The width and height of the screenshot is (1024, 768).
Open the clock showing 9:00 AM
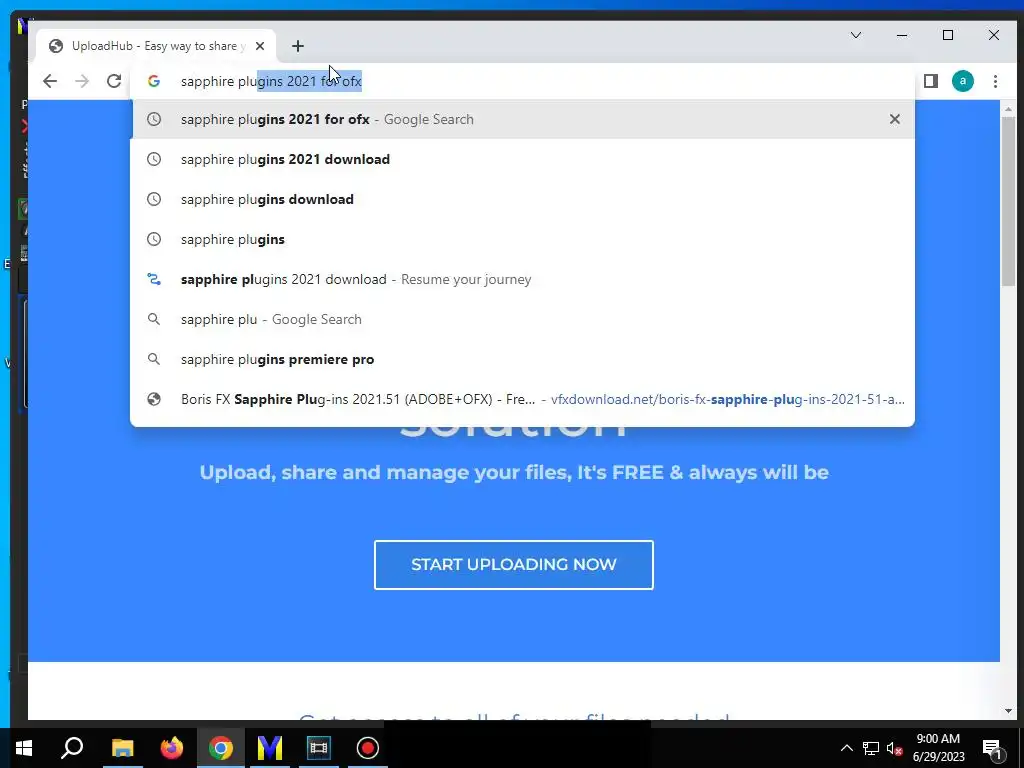[x=938, y=748]
